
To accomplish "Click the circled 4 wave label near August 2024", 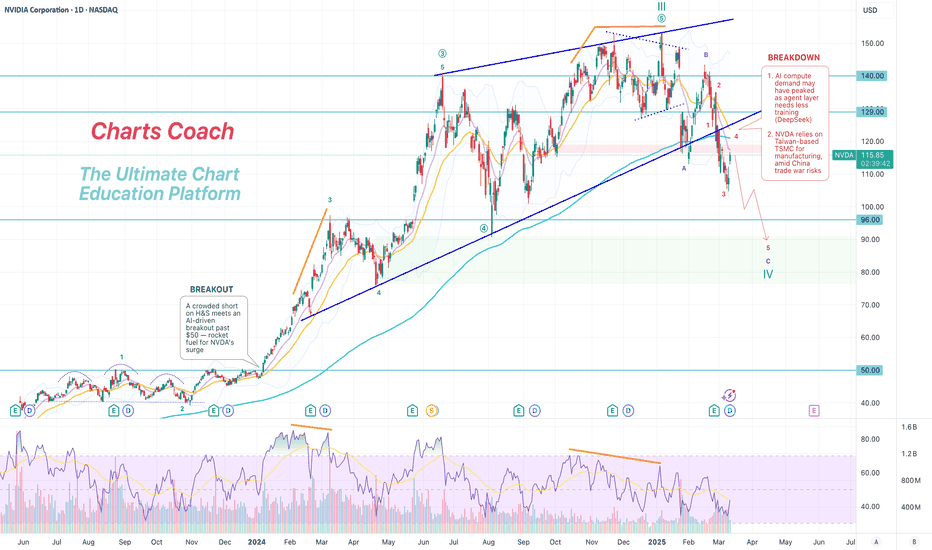I will pos(484,228).
